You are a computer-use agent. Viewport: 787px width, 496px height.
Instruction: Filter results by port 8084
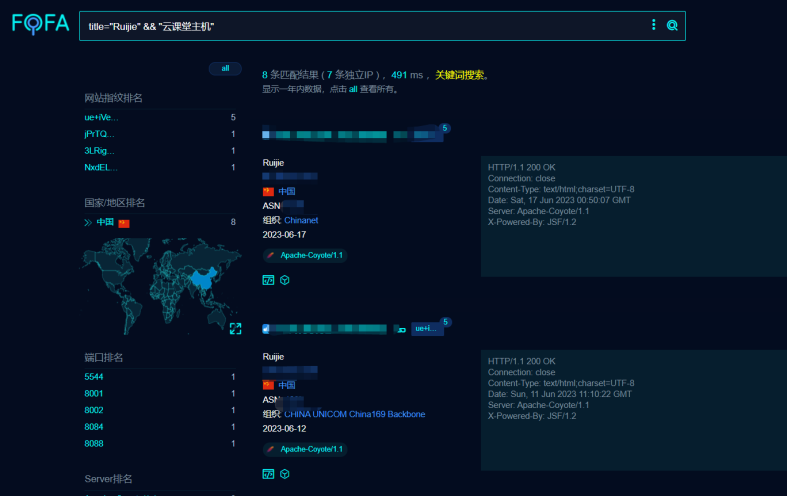tap(94, 427)
